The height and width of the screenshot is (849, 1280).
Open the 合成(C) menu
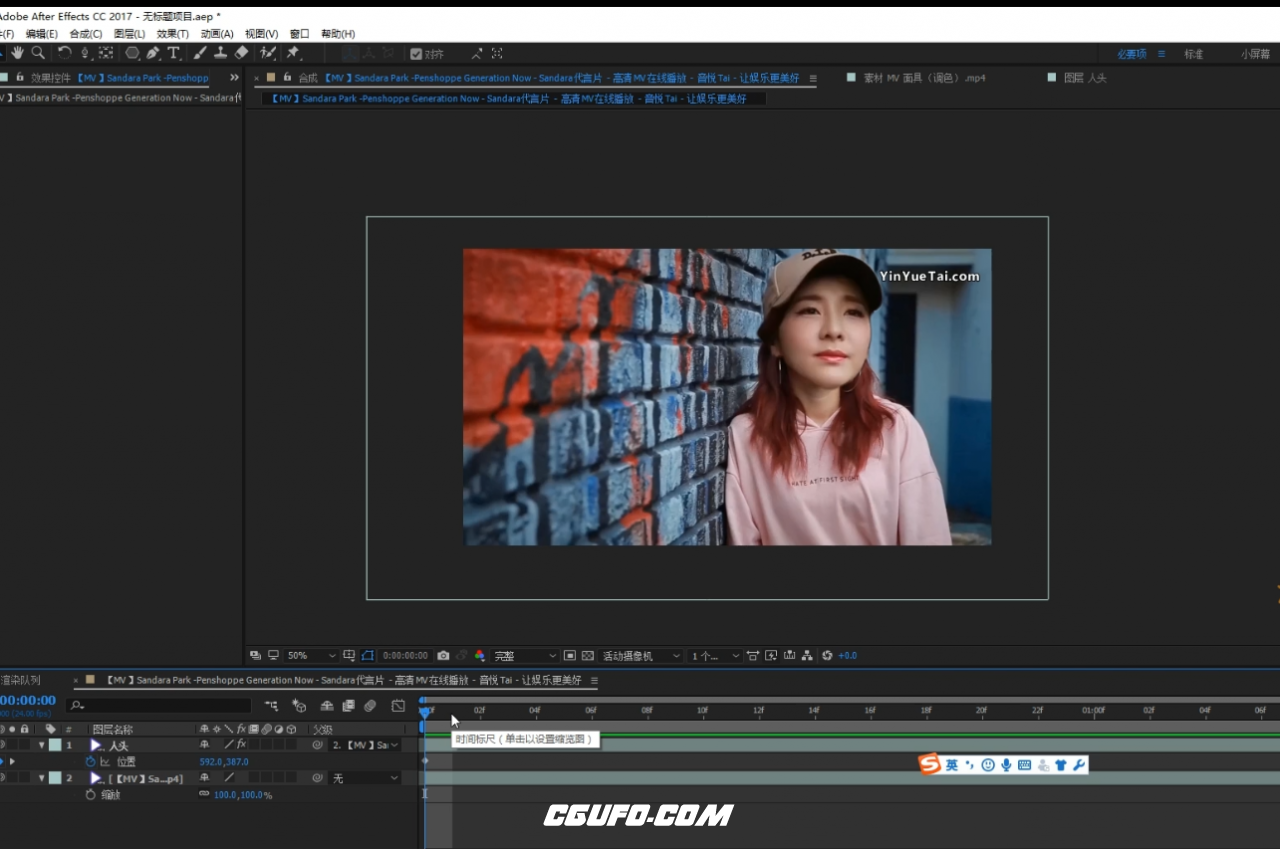click(85, 34)
